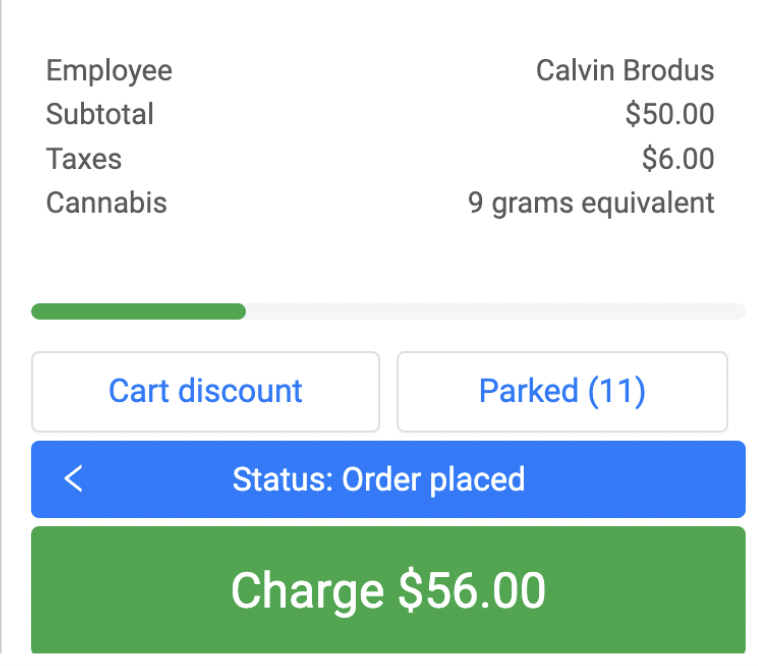Click the Taxes label
This screenshot has width=758, height=666.
(x=84, y=159)
